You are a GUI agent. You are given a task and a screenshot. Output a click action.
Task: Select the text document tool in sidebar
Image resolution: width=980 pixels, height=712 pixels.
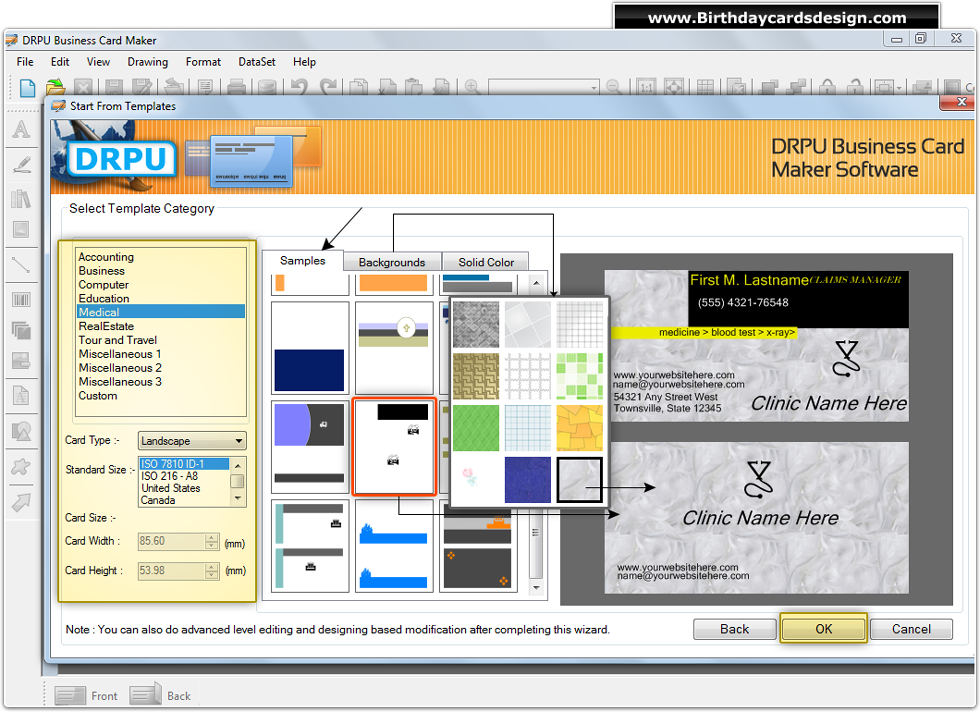tap(21, 396)
